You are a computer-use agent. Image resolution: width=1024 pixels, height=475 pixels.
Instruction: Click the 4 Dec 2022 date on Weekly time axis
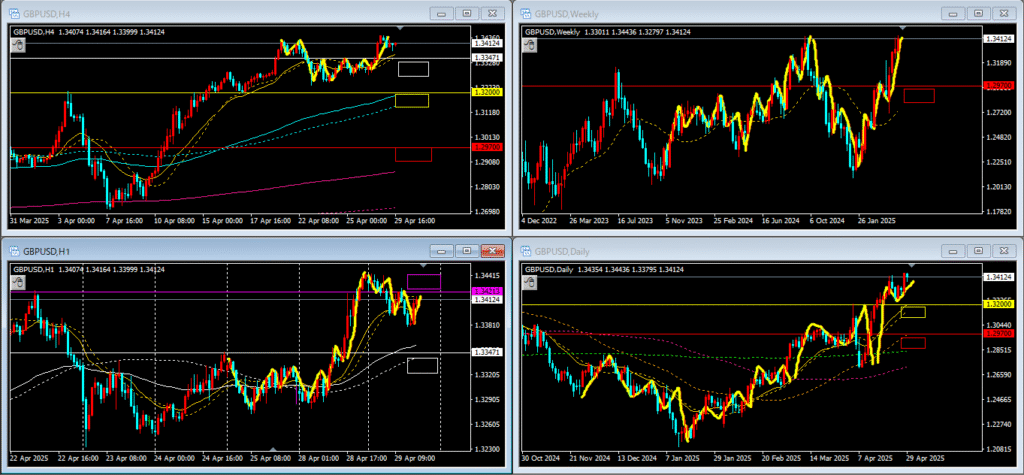point(540,221)
